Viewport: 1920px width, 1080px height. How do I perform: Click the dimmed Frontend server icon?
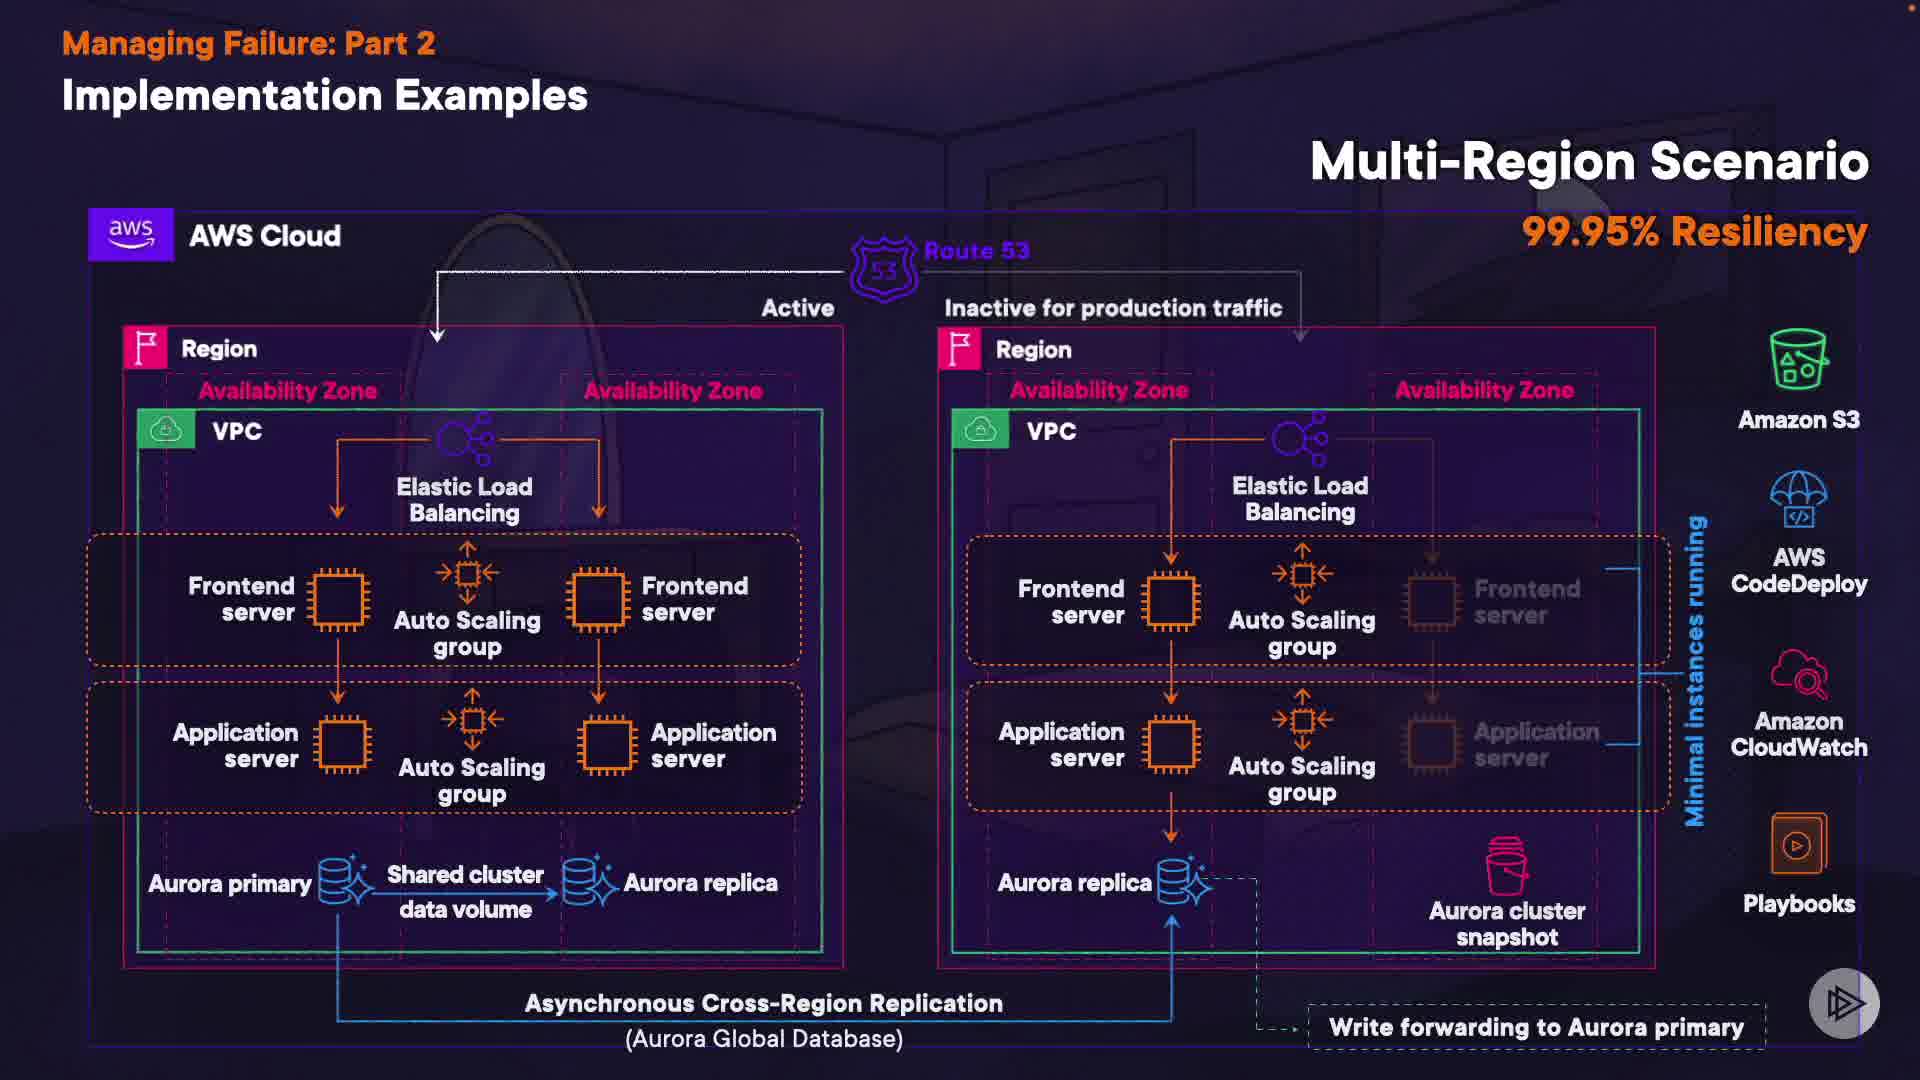click(1432, 600)
